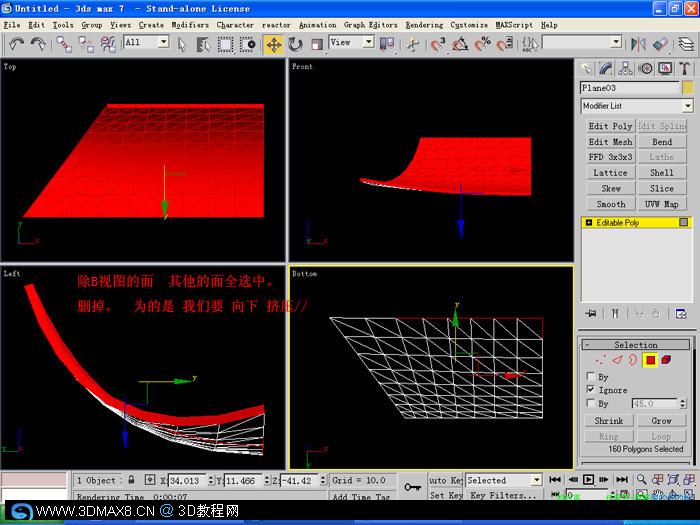Choose Polygon sub-object selection mode

pos(650,360)
